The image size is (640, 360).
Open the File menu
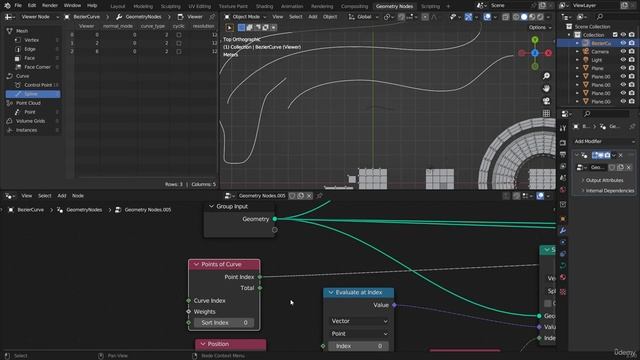tap(18, 6)
